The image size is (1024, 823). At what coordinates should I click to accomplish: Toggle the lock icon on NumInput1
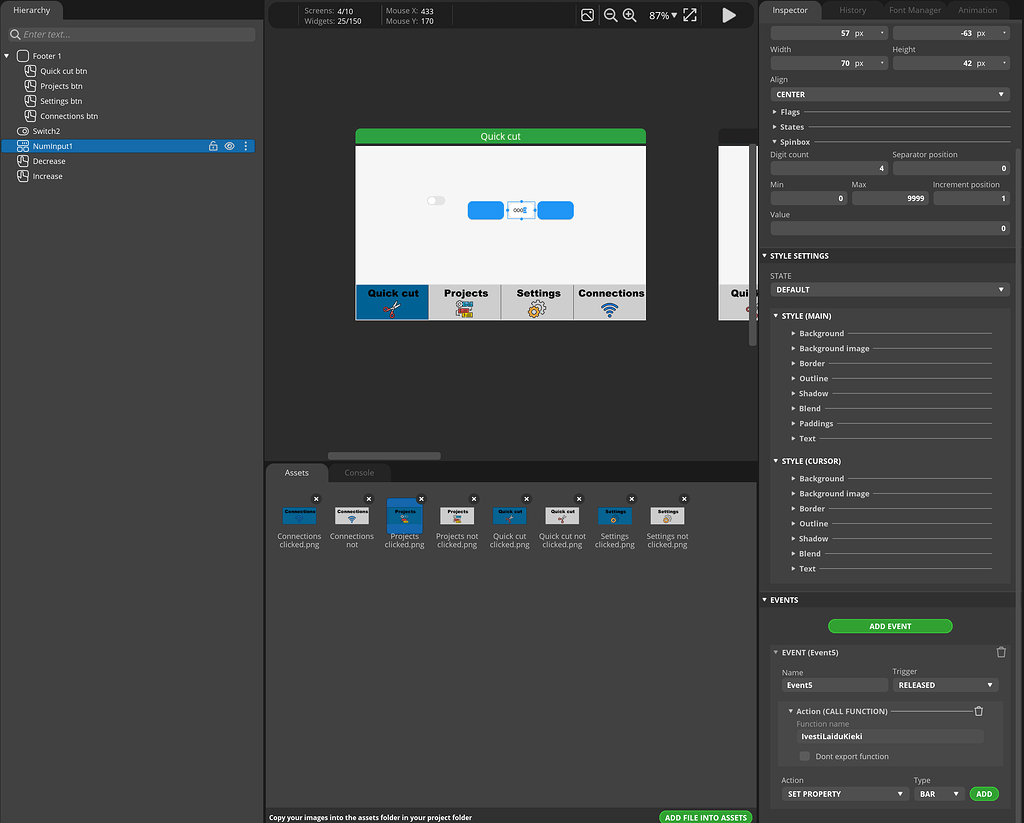213,146
